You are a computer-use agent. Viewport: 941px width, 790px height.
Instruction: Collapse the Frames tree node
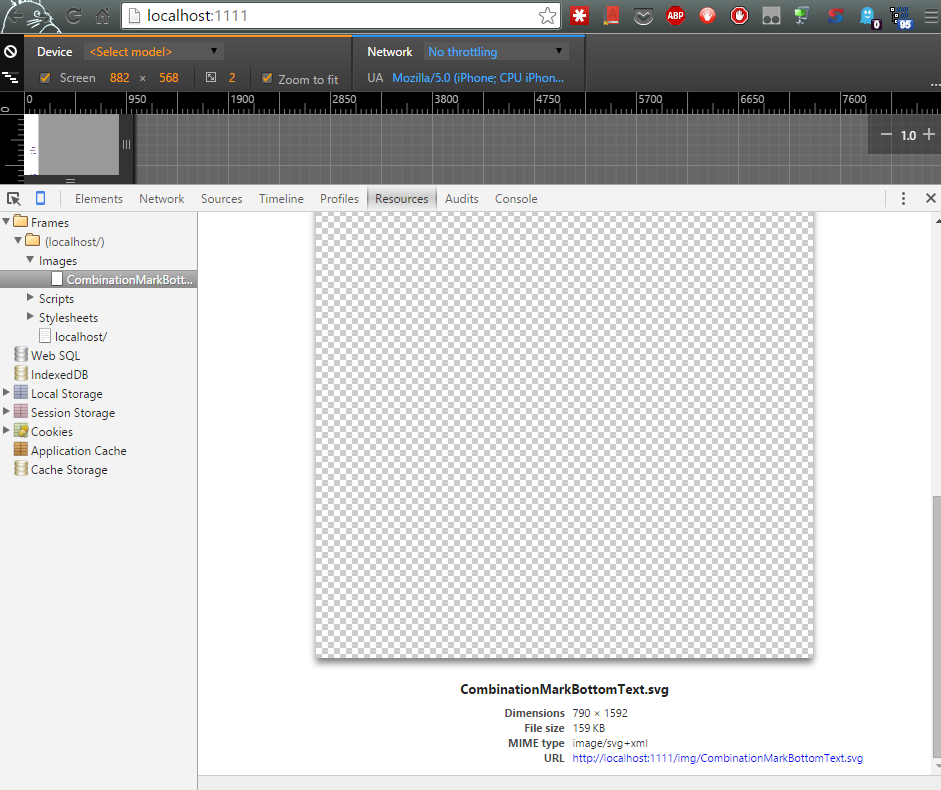point(6,222)
